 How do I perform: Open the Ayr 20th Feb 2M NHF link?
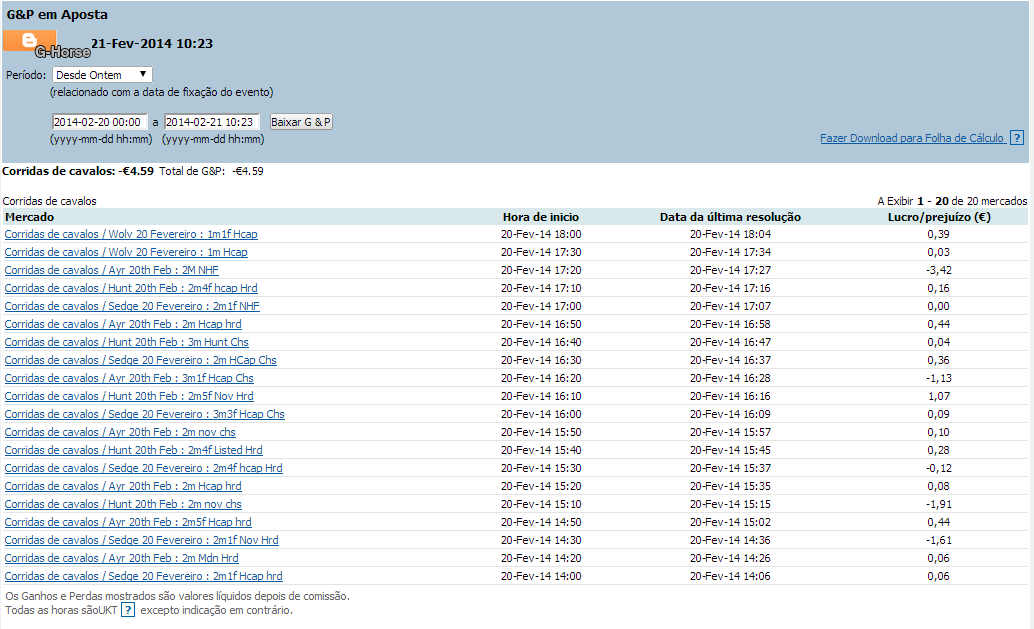point(111,270)
